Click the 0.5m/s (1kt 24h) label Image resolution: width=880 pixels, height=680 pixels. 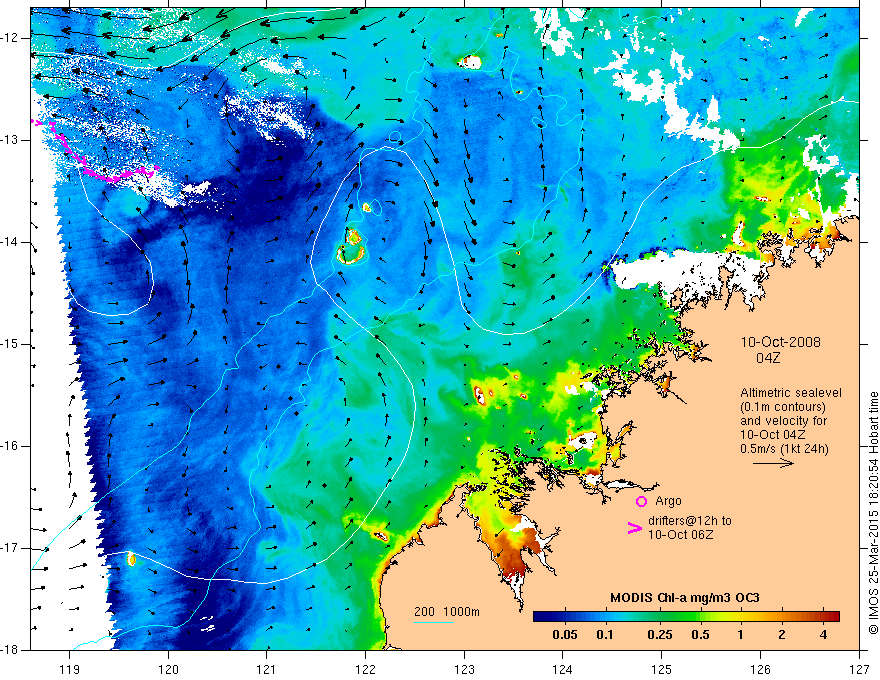tap(785, 449)
